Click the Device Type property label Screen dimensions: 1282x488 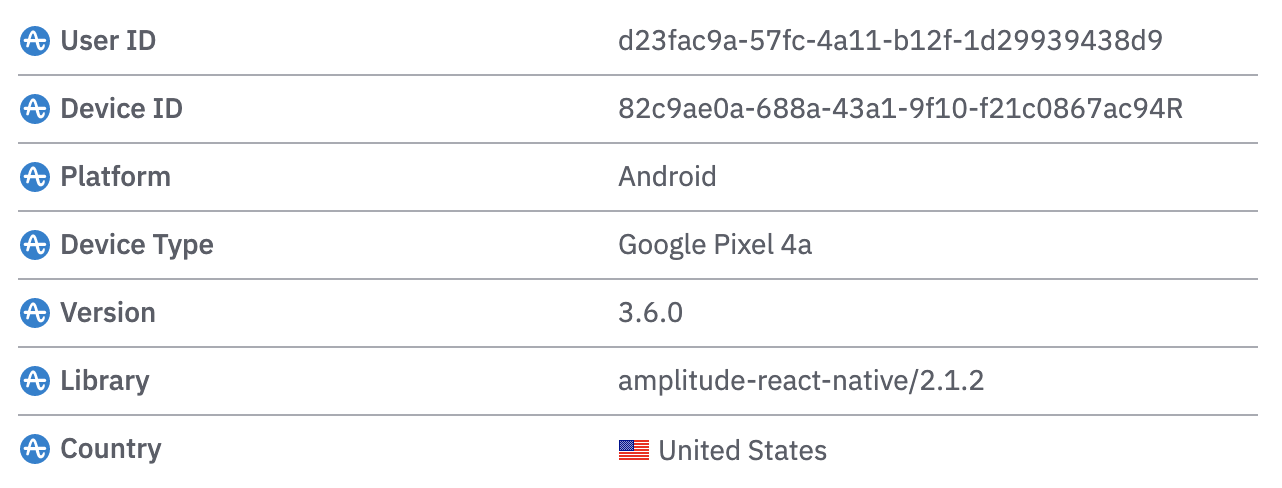point(137,245)
